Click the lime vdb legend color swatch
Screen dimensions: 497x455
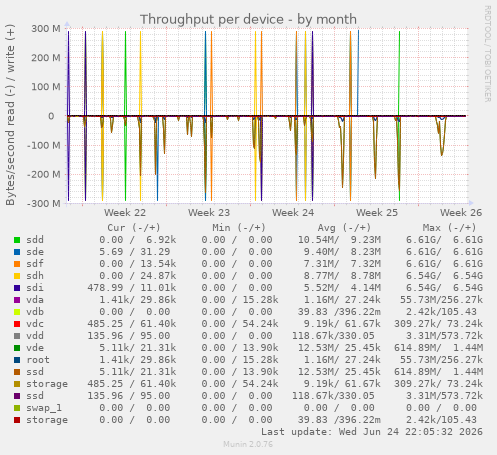pyautogui.click(x=17, y=312)
